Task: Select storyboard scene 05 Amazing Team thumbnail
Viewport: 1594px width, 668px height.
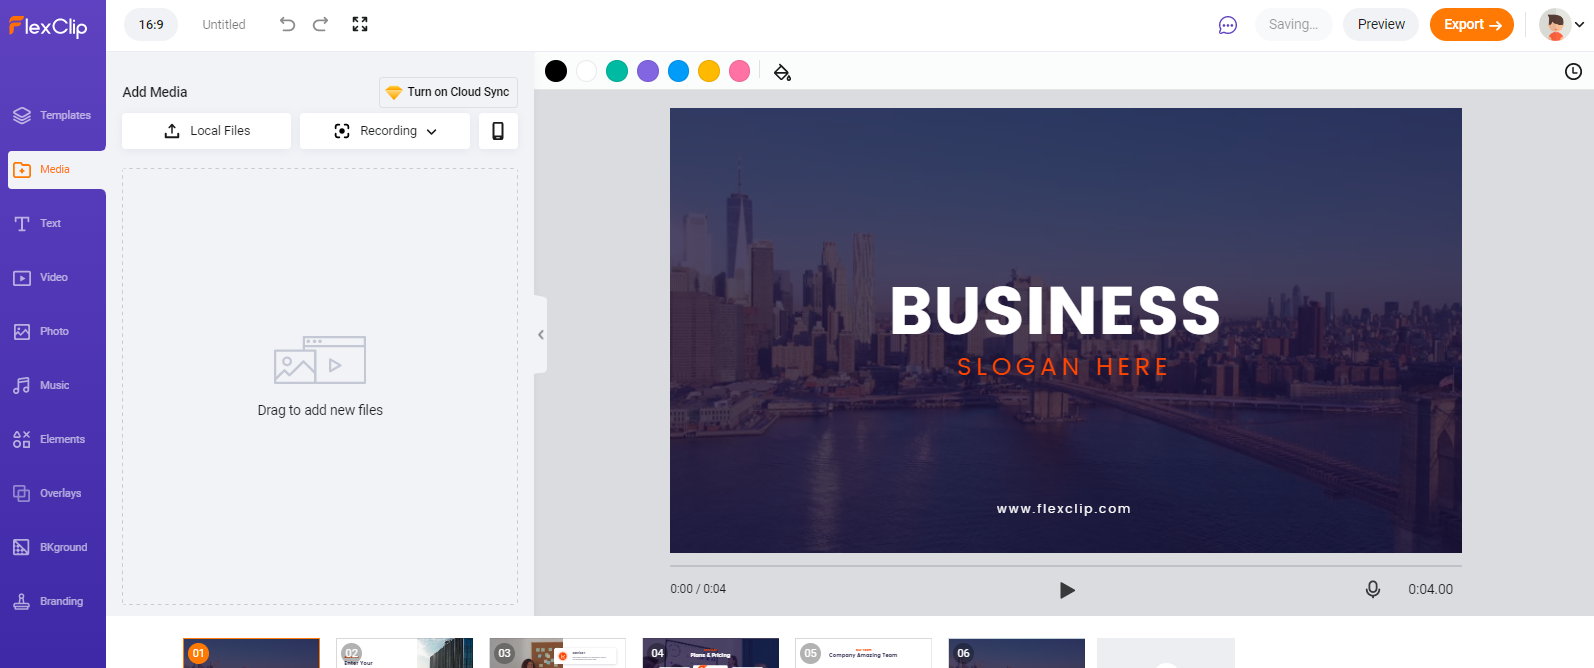Action: pos(863,653)
